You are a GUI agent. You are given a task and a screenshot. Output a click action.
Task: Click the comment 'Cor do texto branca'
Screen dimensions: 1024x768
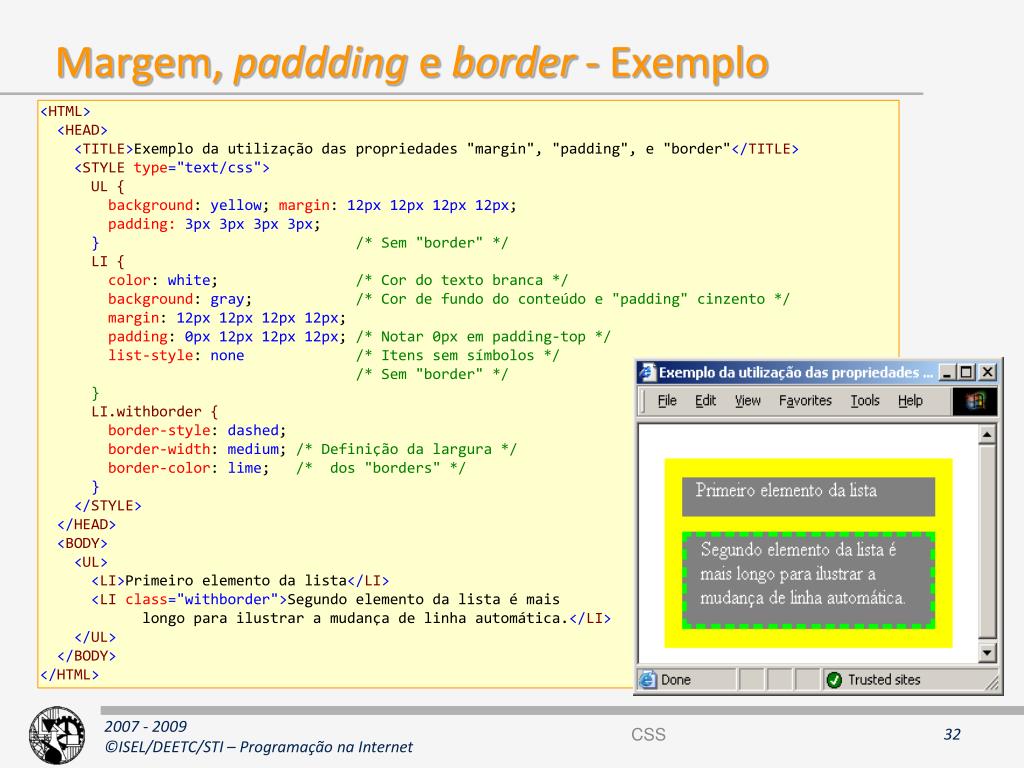[462, 280]
